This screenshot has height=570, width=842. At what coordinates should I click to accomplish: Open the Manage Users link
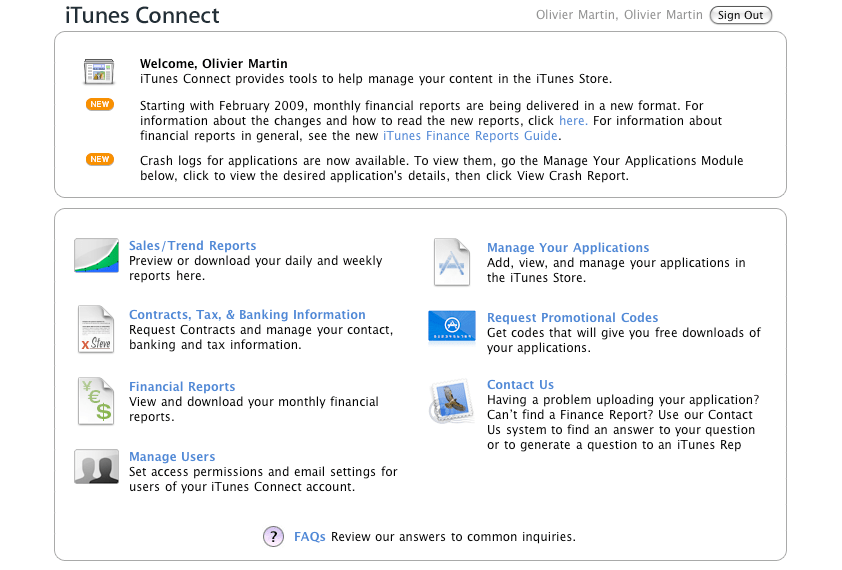click(172, 457)
